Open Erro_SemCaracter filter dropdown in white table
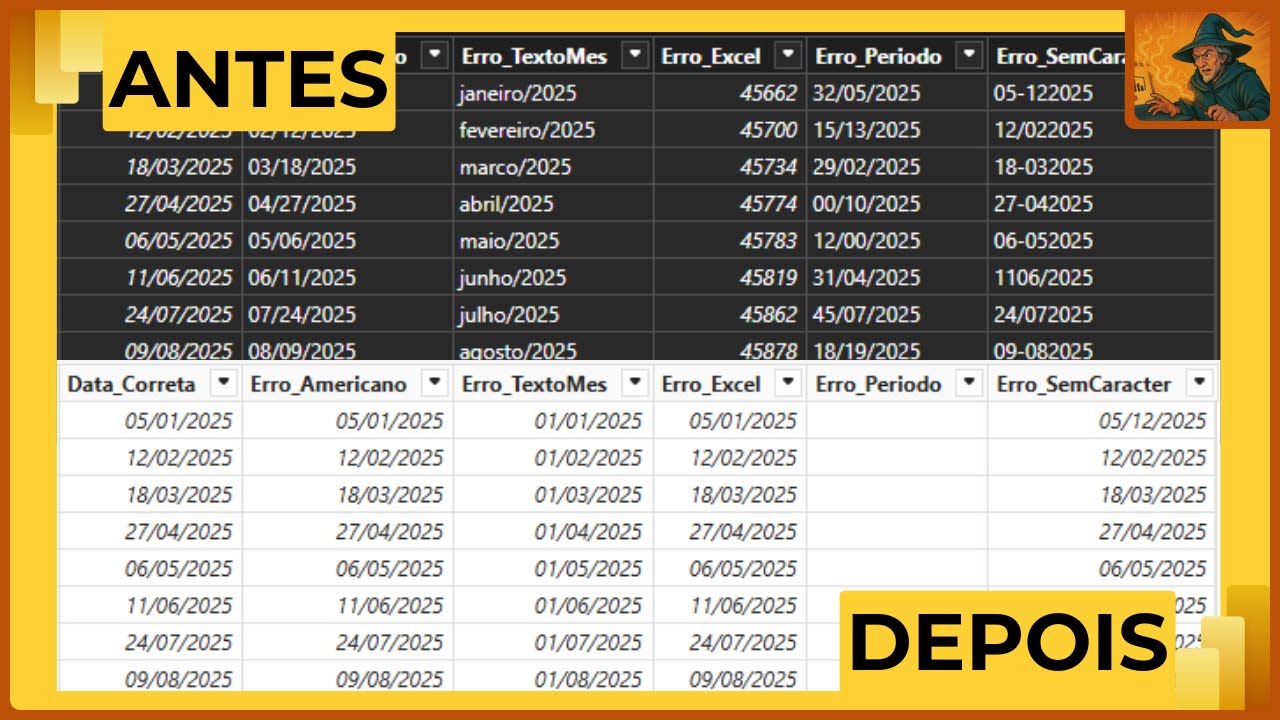Viewport: 1280px width, 720px height. coord(1199,383)
